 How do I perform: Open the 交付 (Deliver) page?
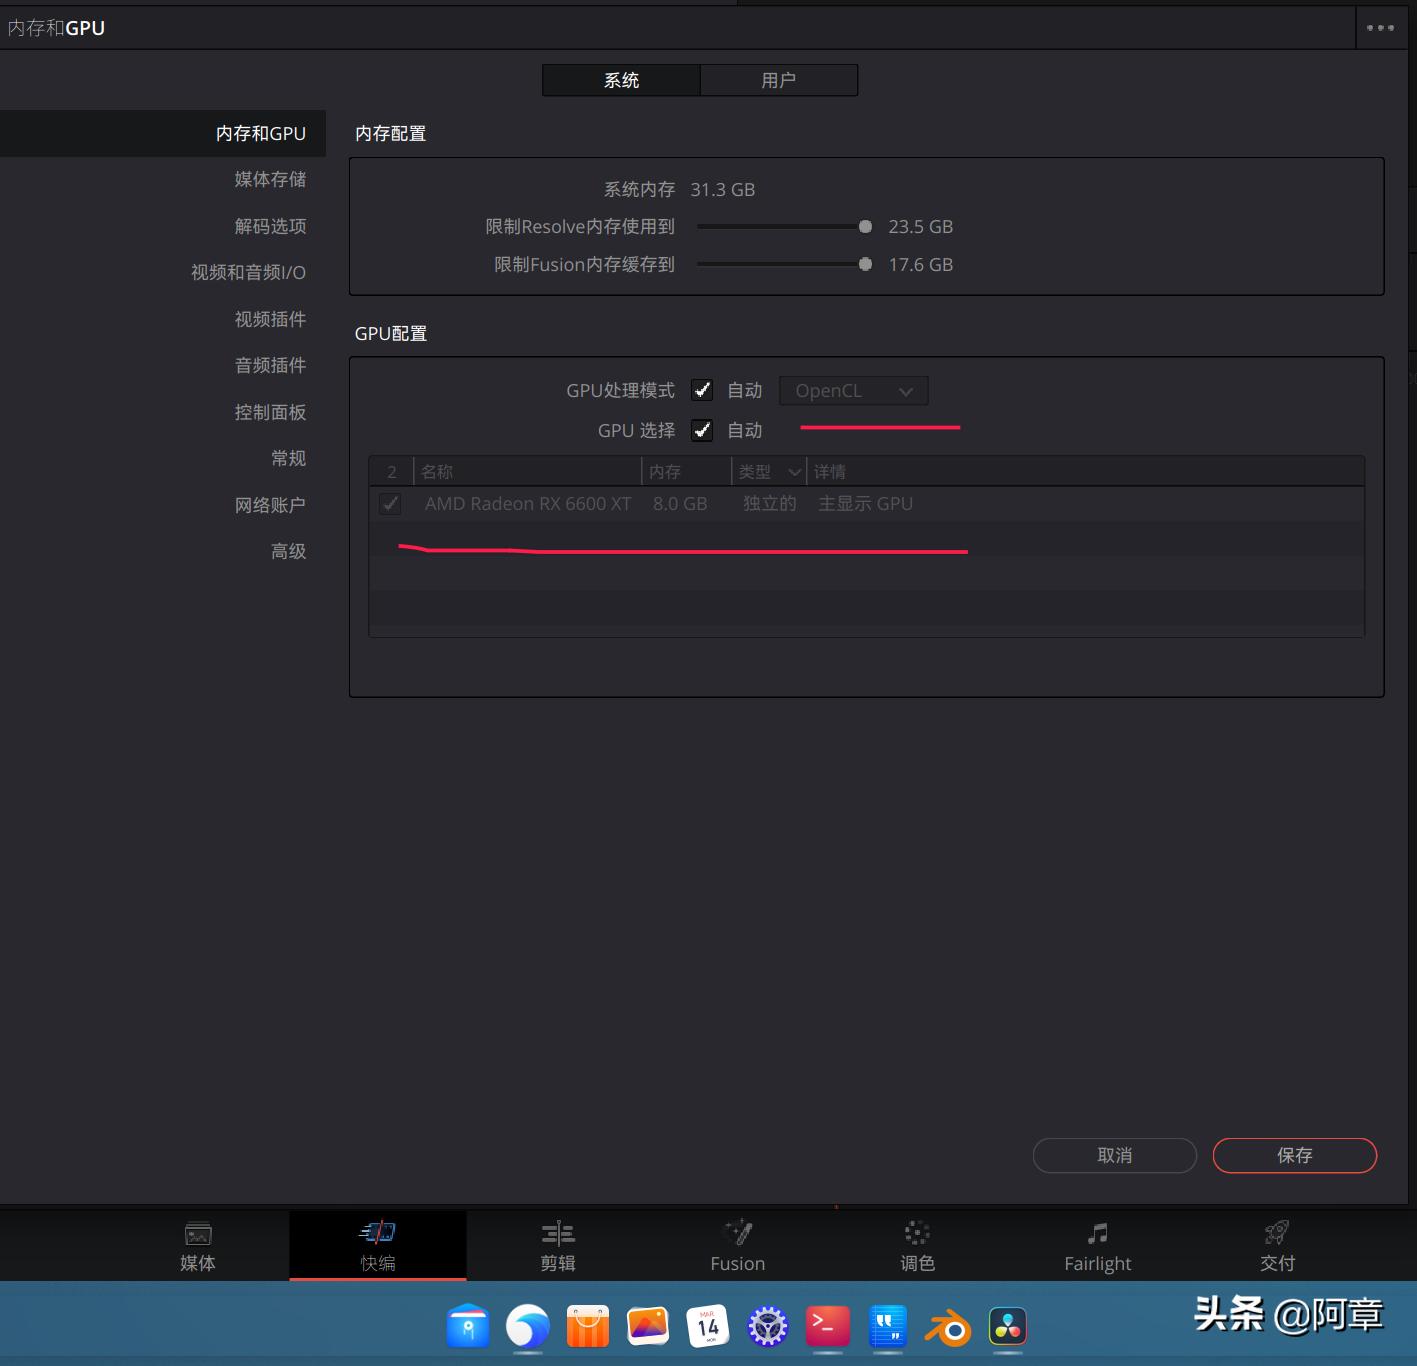coord(1277,1245)
